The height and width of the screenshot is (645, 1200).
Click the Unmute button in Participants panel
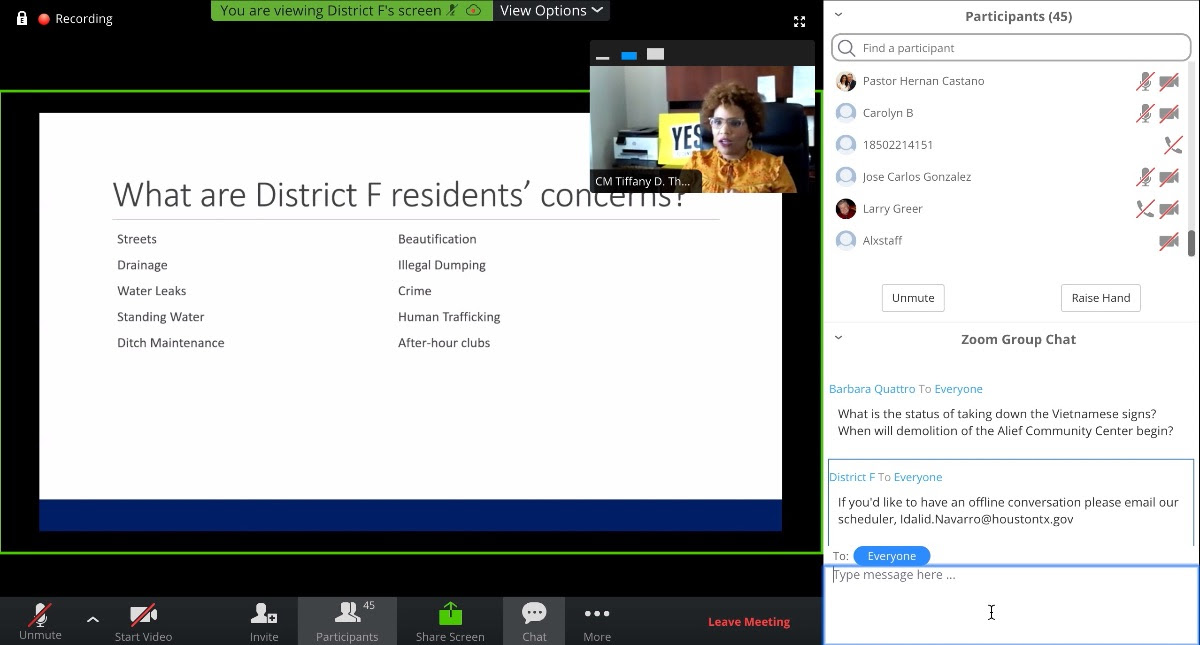(x=913, y=298)
